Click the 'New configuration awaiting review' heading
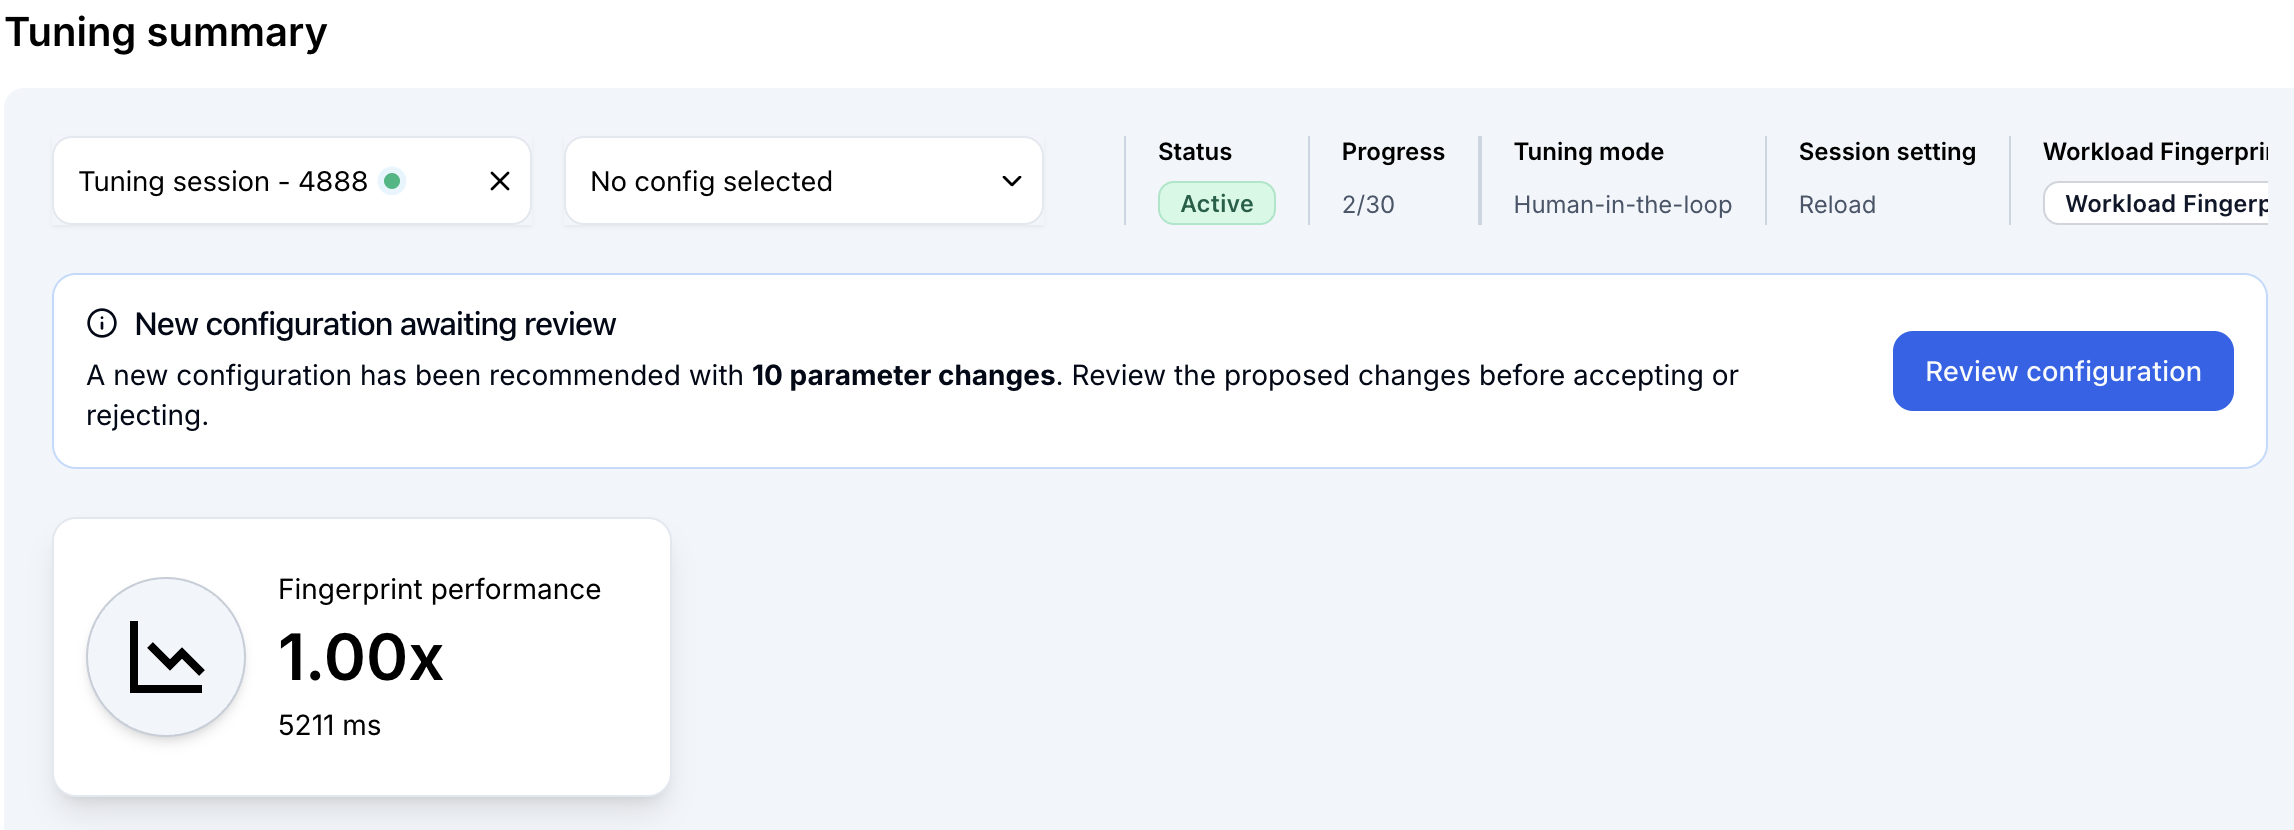This screenshot has width=2294, height=830. [x=375, y=324]
